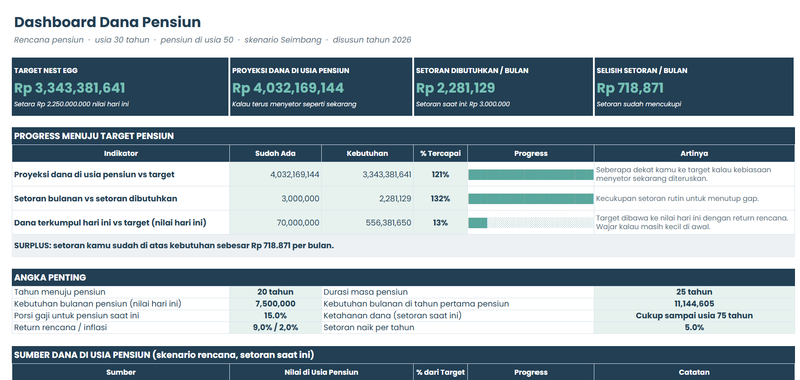This screenshot has width=800, height=380.
Task: Select the value 5.0%
Action: click(694, 327)
